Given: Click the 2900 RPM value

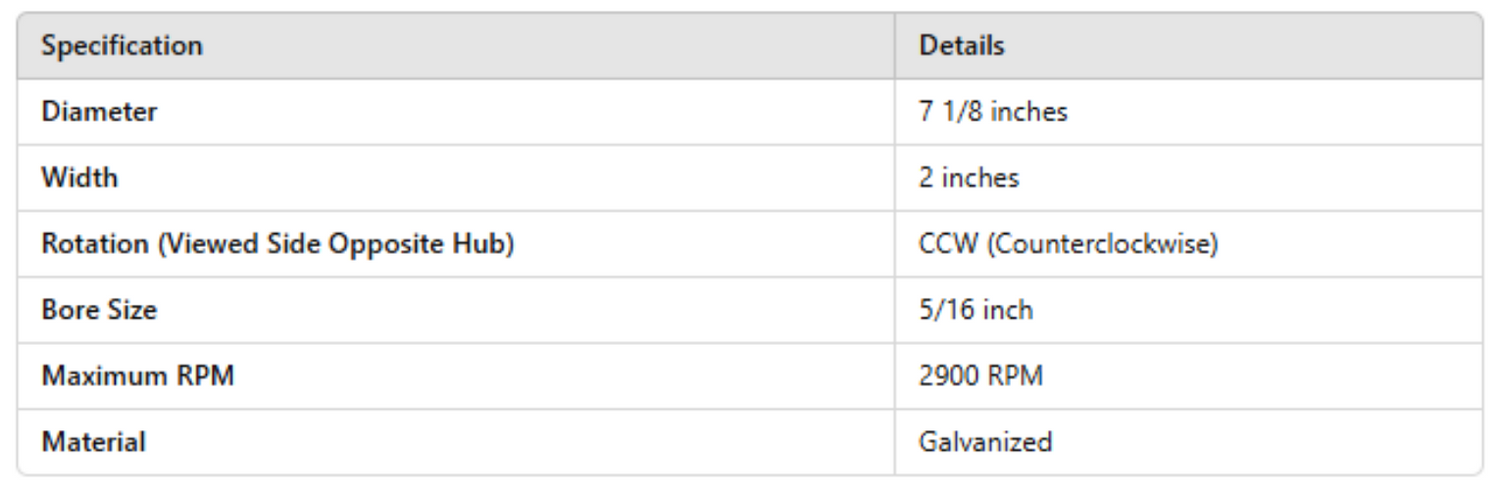Looking at the screenshot, I should (980, 376).
